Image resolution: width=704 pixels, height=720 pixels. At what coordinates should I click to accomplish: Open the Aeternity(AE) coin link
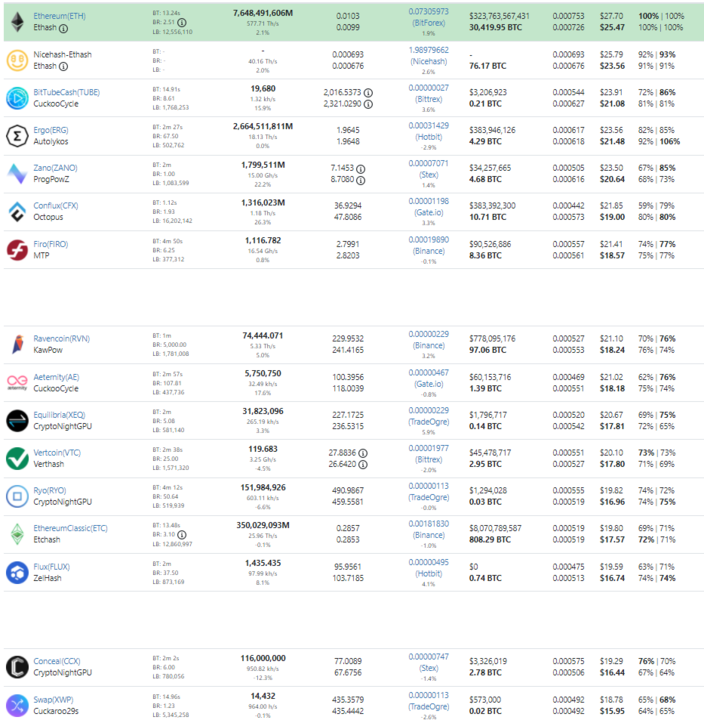point(56,377)
